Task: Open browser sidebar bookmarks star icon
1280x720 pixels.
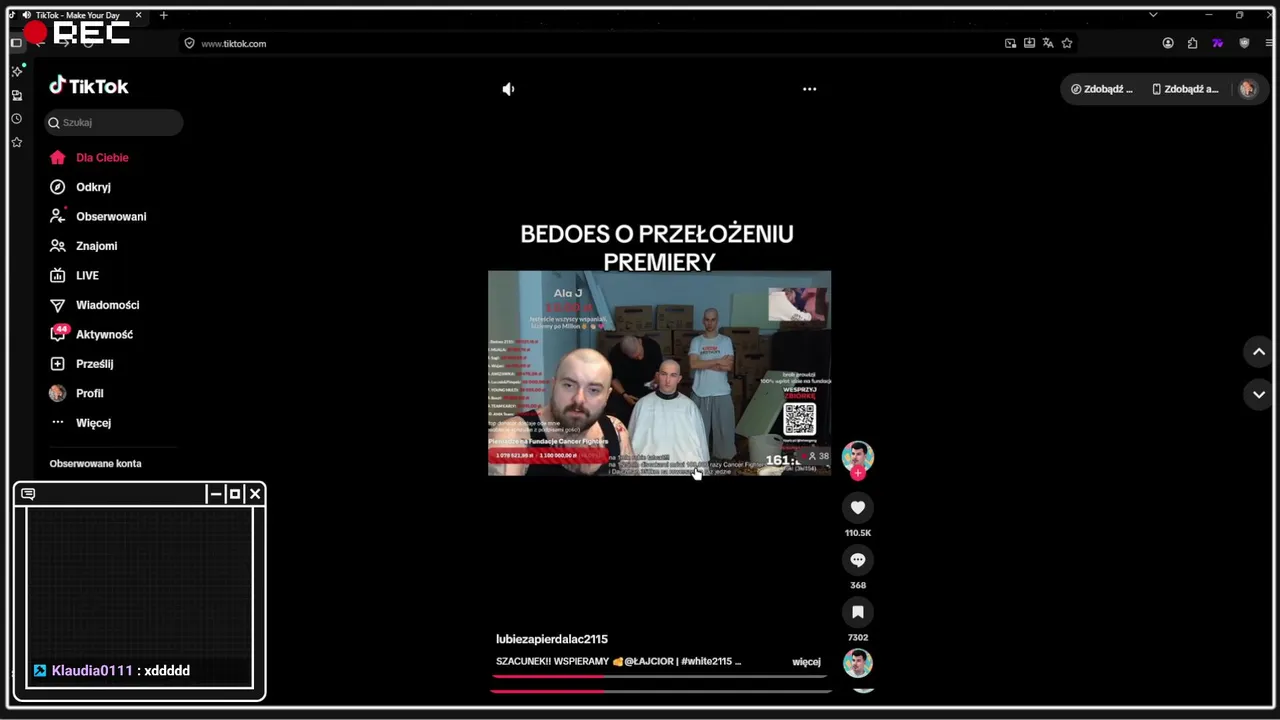Action: pos(17,143)
